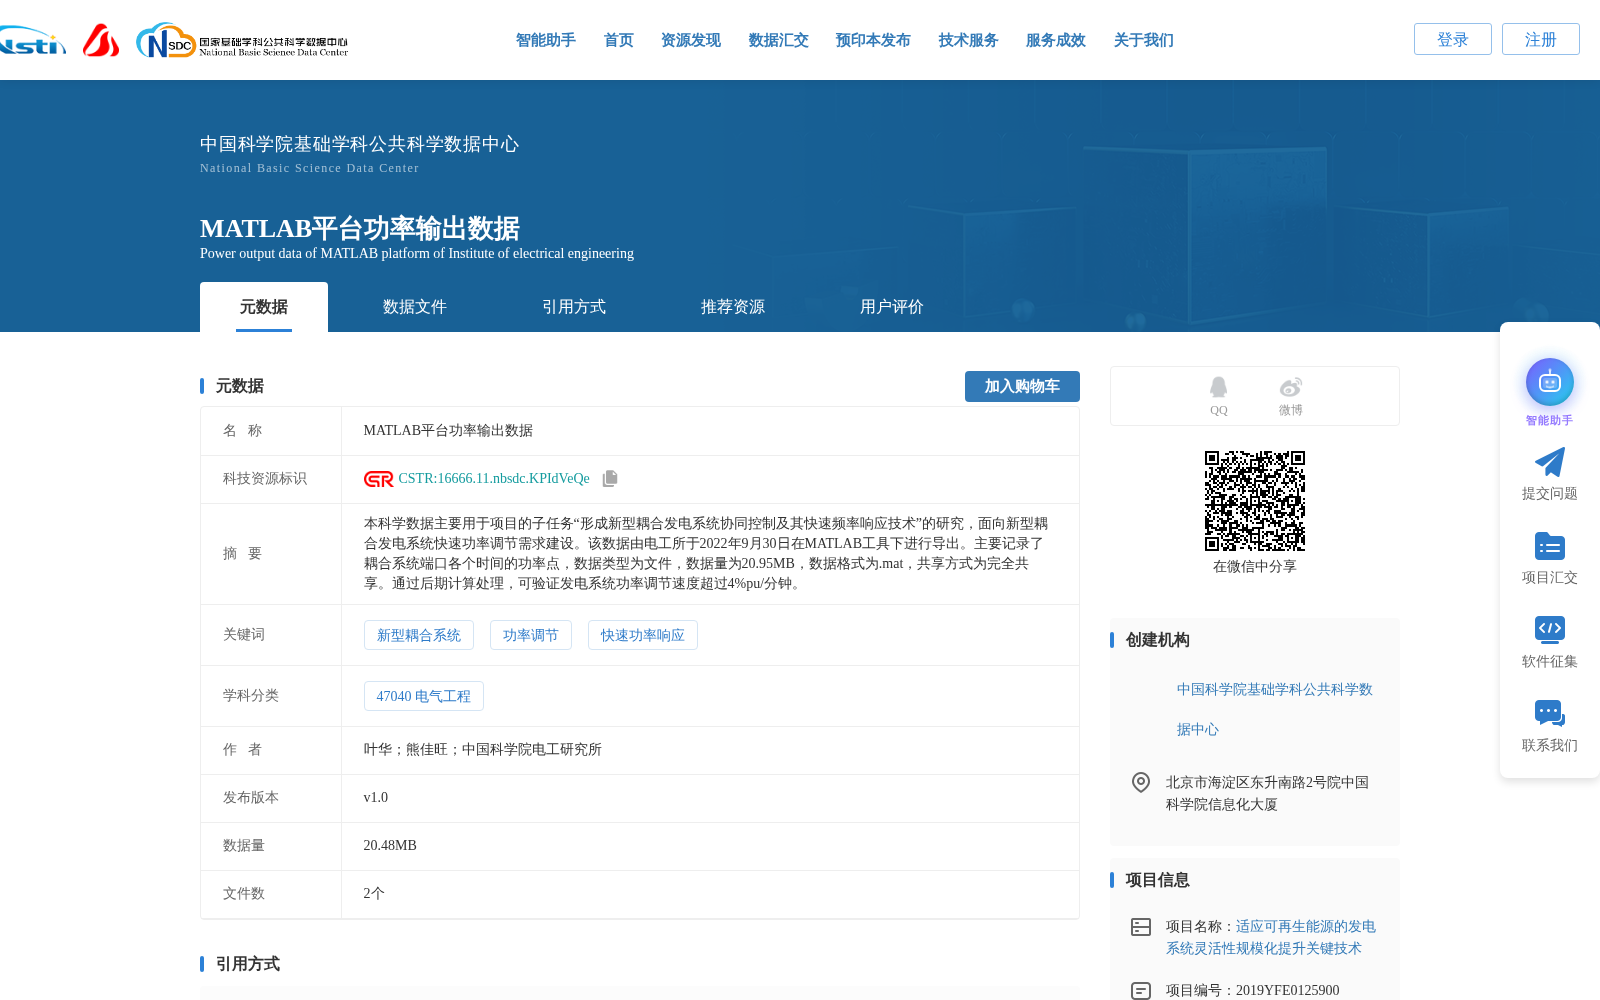Open the 智能助手 robot icon in side panel
Screen dimensions: 1600x1000
(1549, 383)
